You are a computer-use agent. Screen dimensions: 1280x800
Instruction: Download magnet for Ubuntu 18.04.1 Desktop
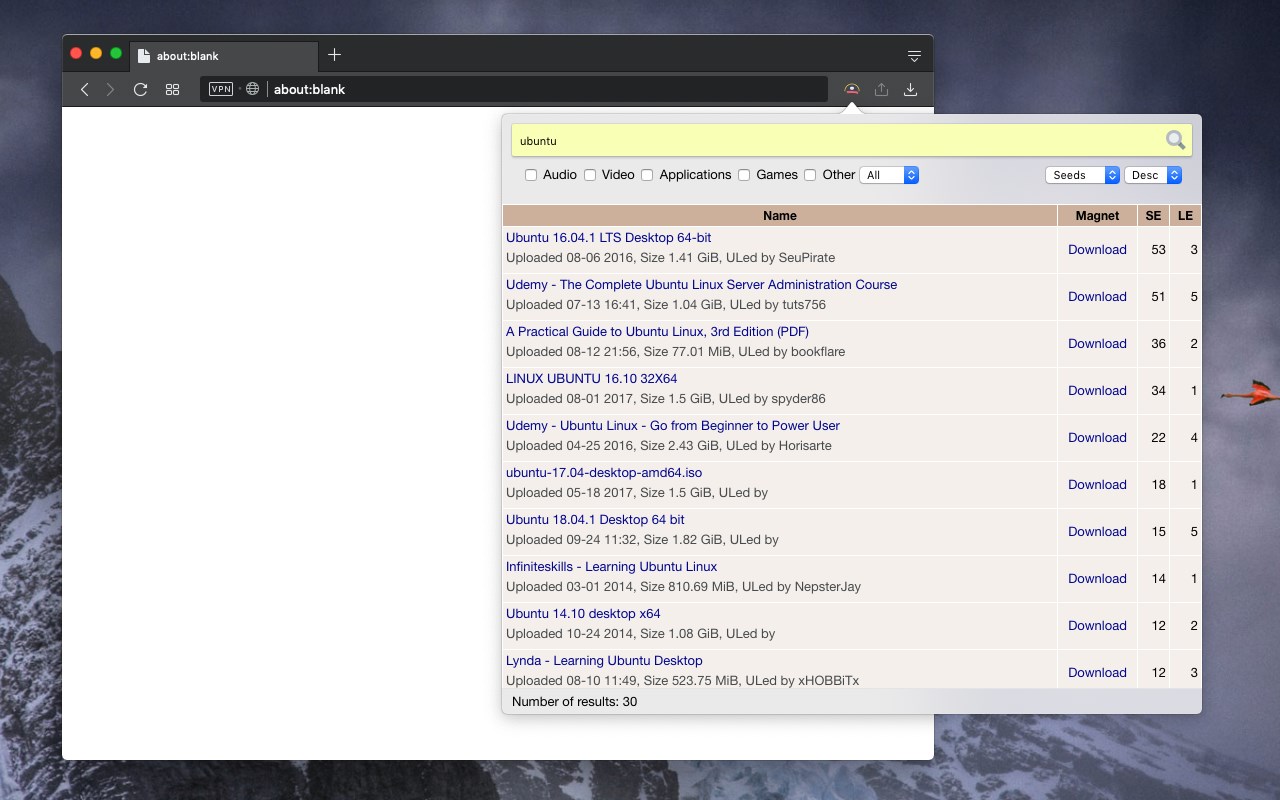(1097, 532)
